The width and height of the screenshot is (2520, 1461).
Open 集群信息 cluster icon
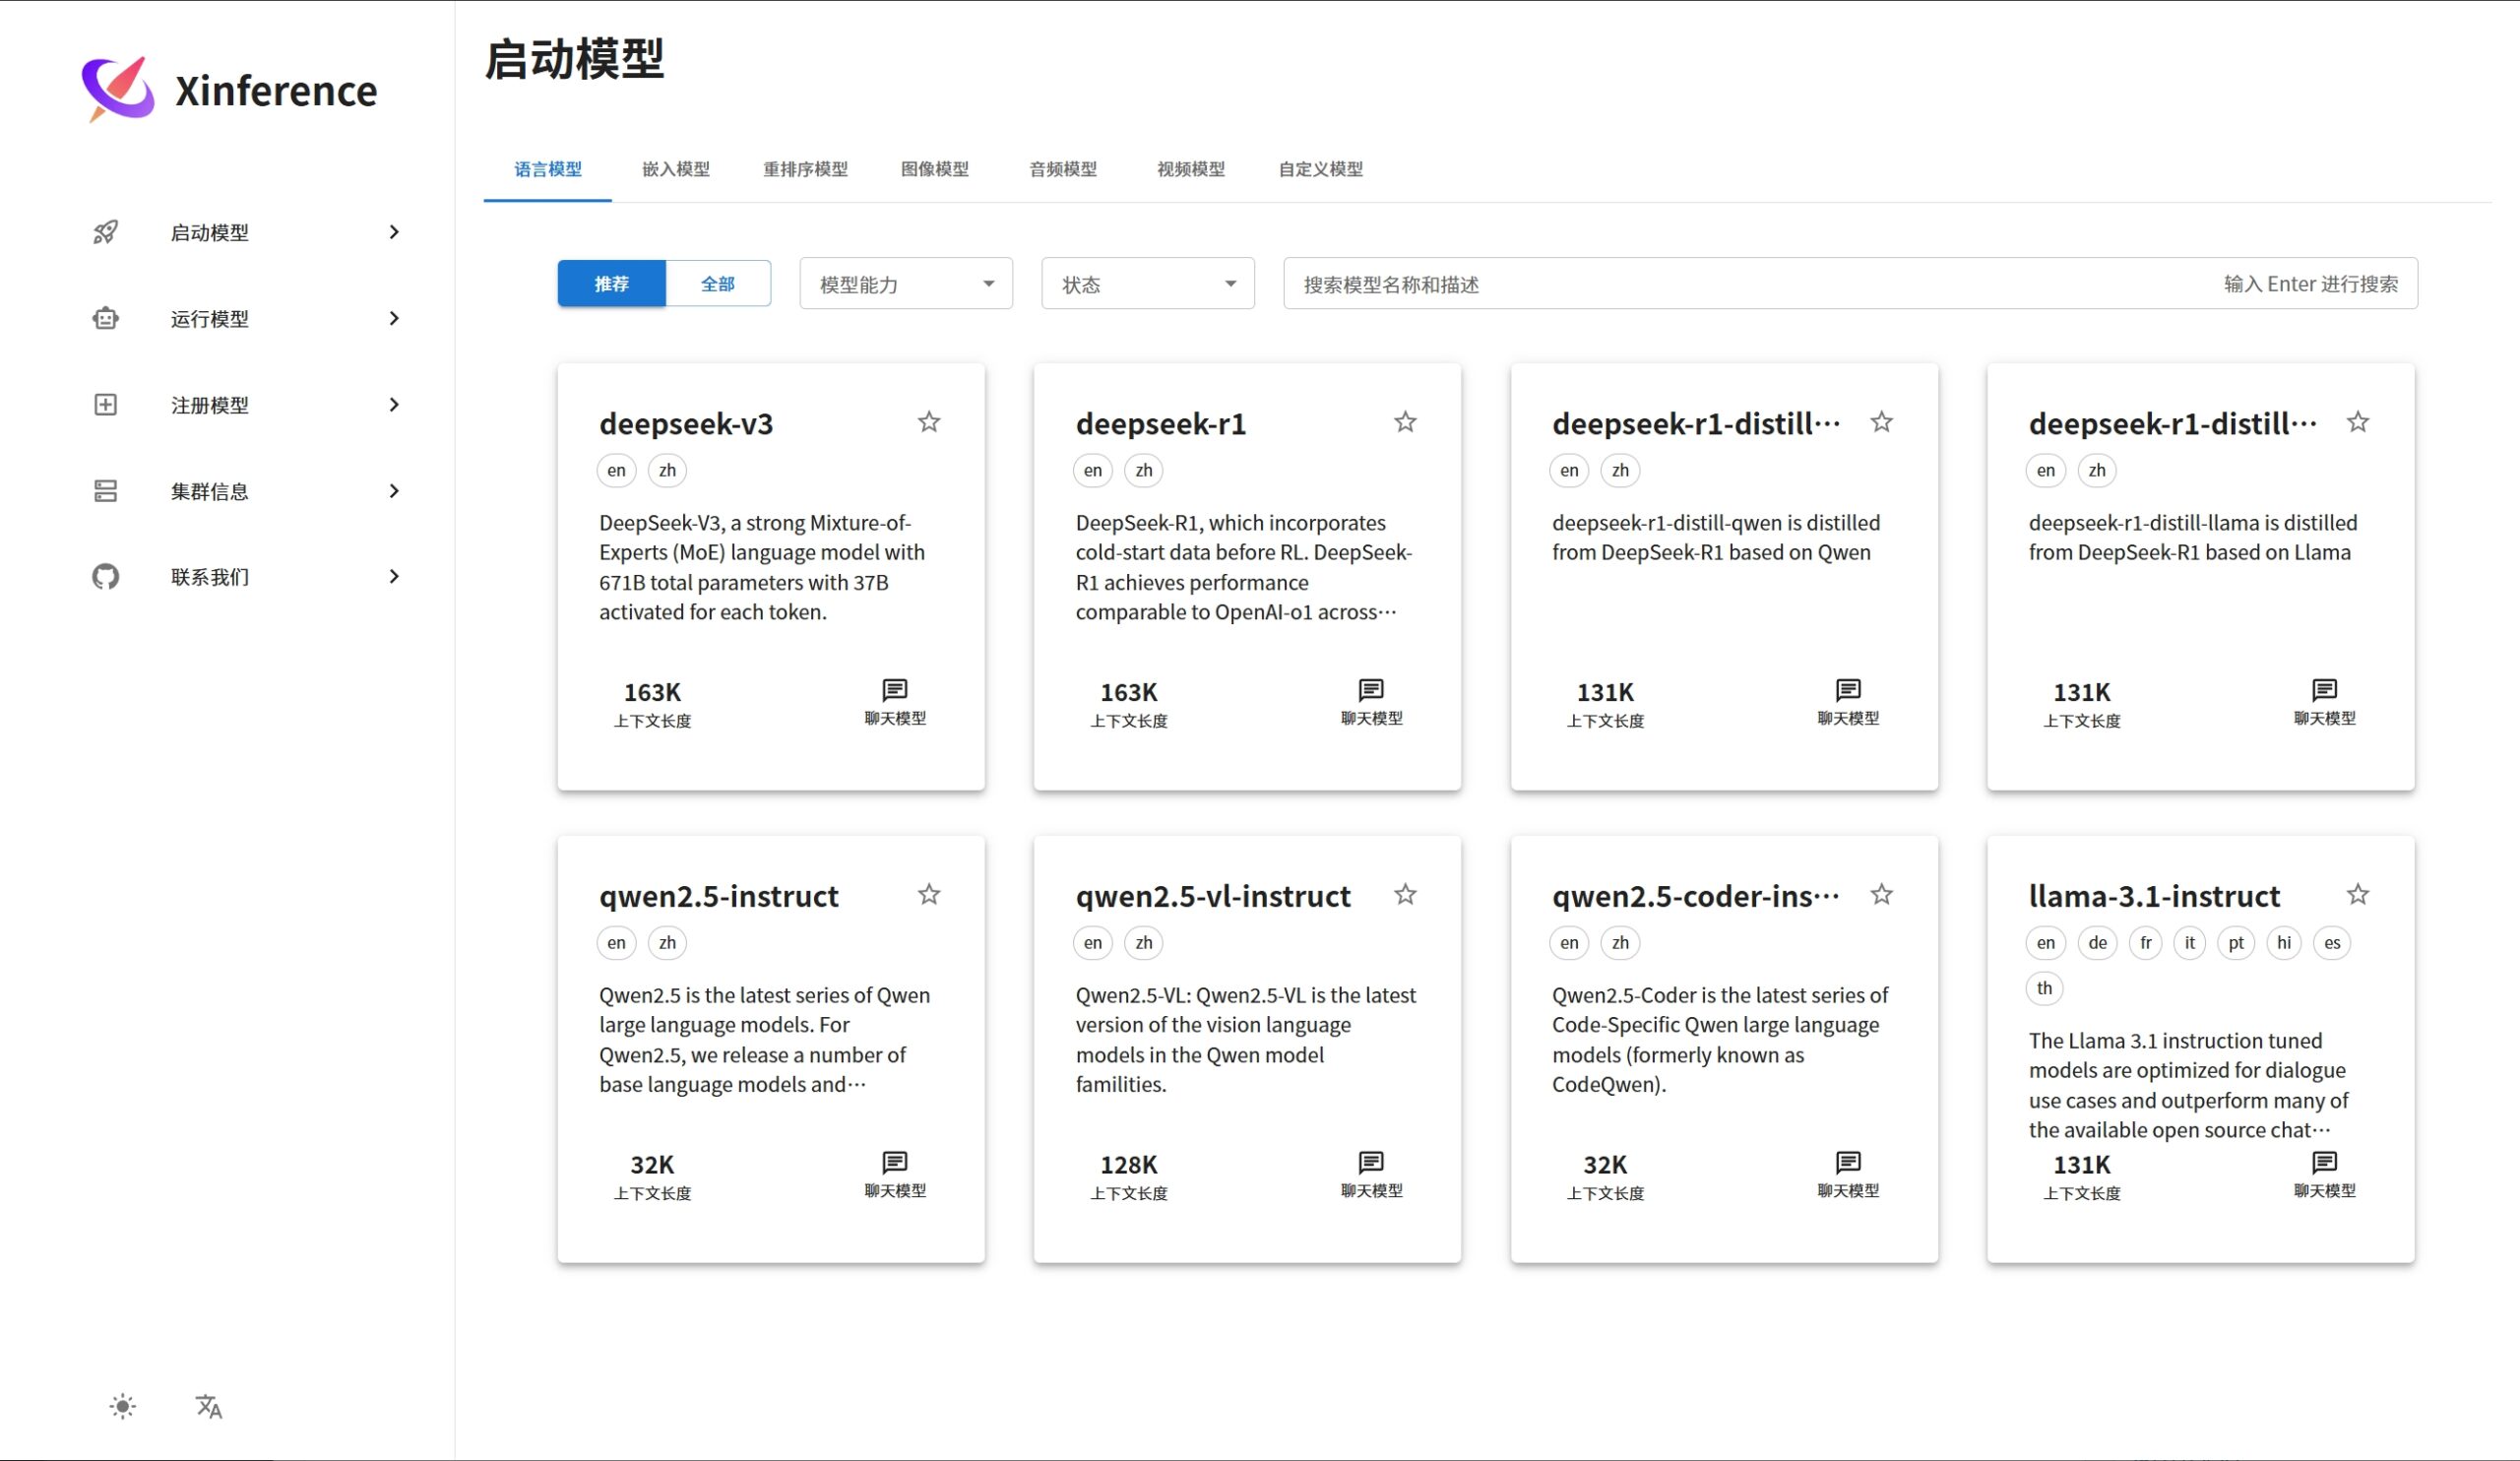pyautogui.click(x=105, y=490)
